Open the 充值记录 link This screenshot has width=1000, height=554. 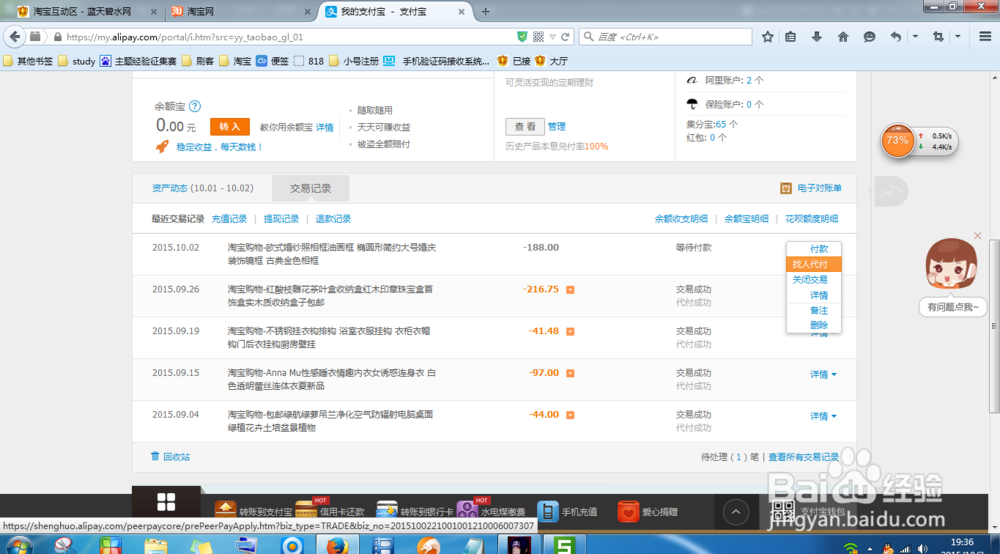coord(229,219)
